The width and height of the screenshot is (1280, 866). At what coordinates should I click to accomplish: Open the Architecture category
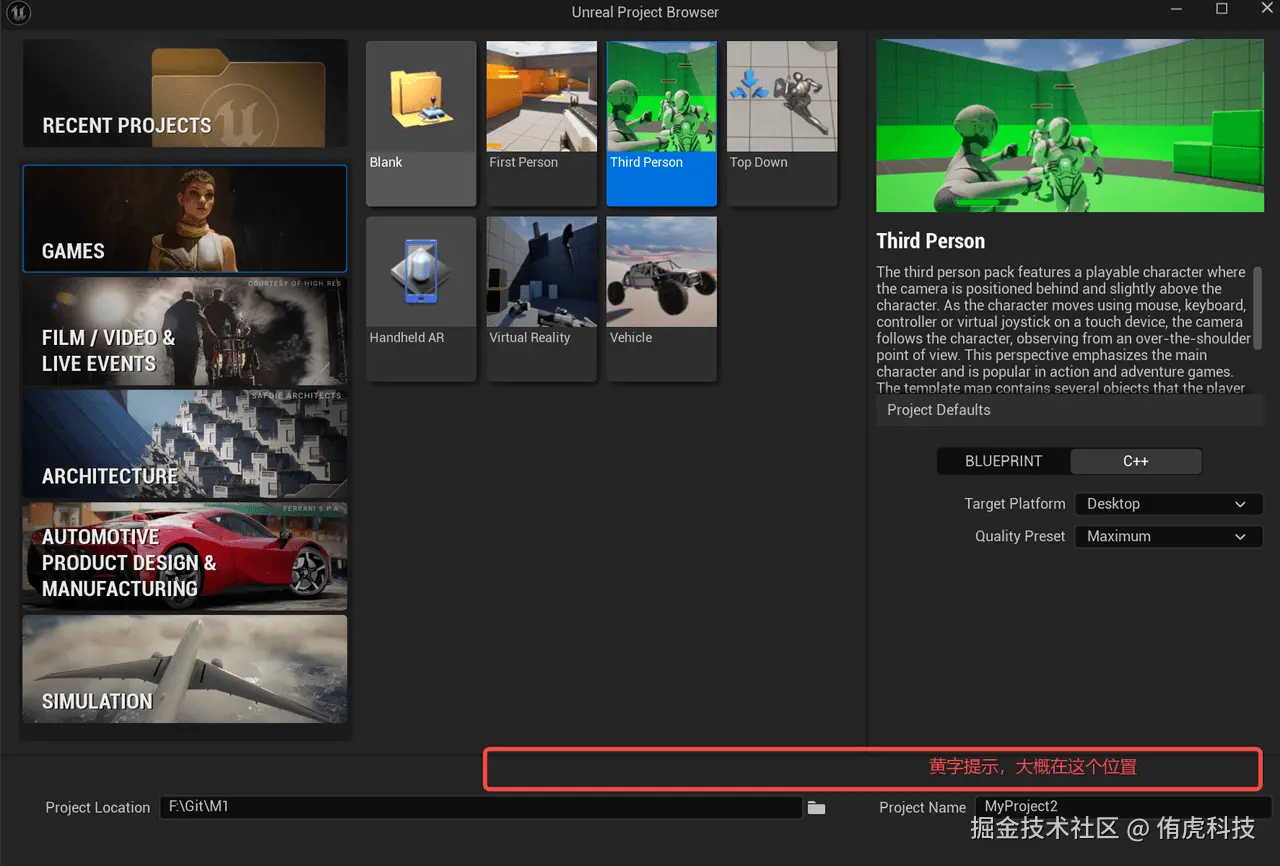pos(185,444)
